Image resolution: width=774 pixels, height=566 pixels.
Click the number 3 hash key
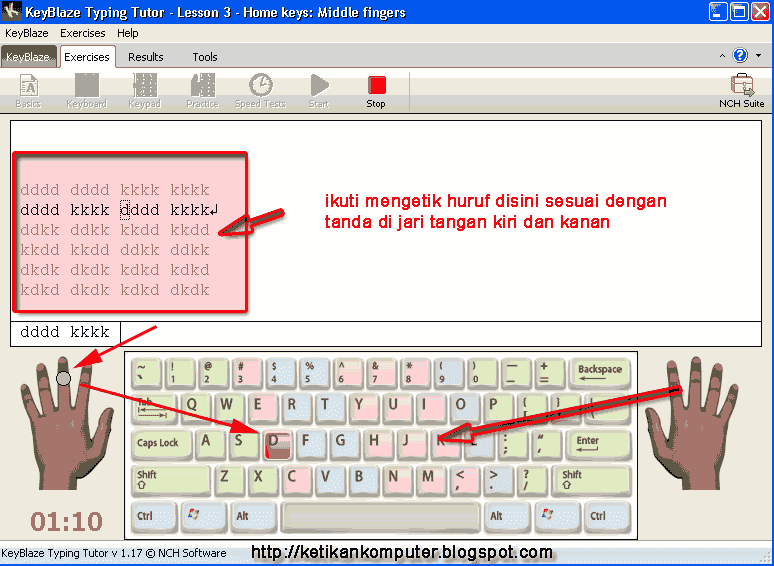click(x=245, y=373)
